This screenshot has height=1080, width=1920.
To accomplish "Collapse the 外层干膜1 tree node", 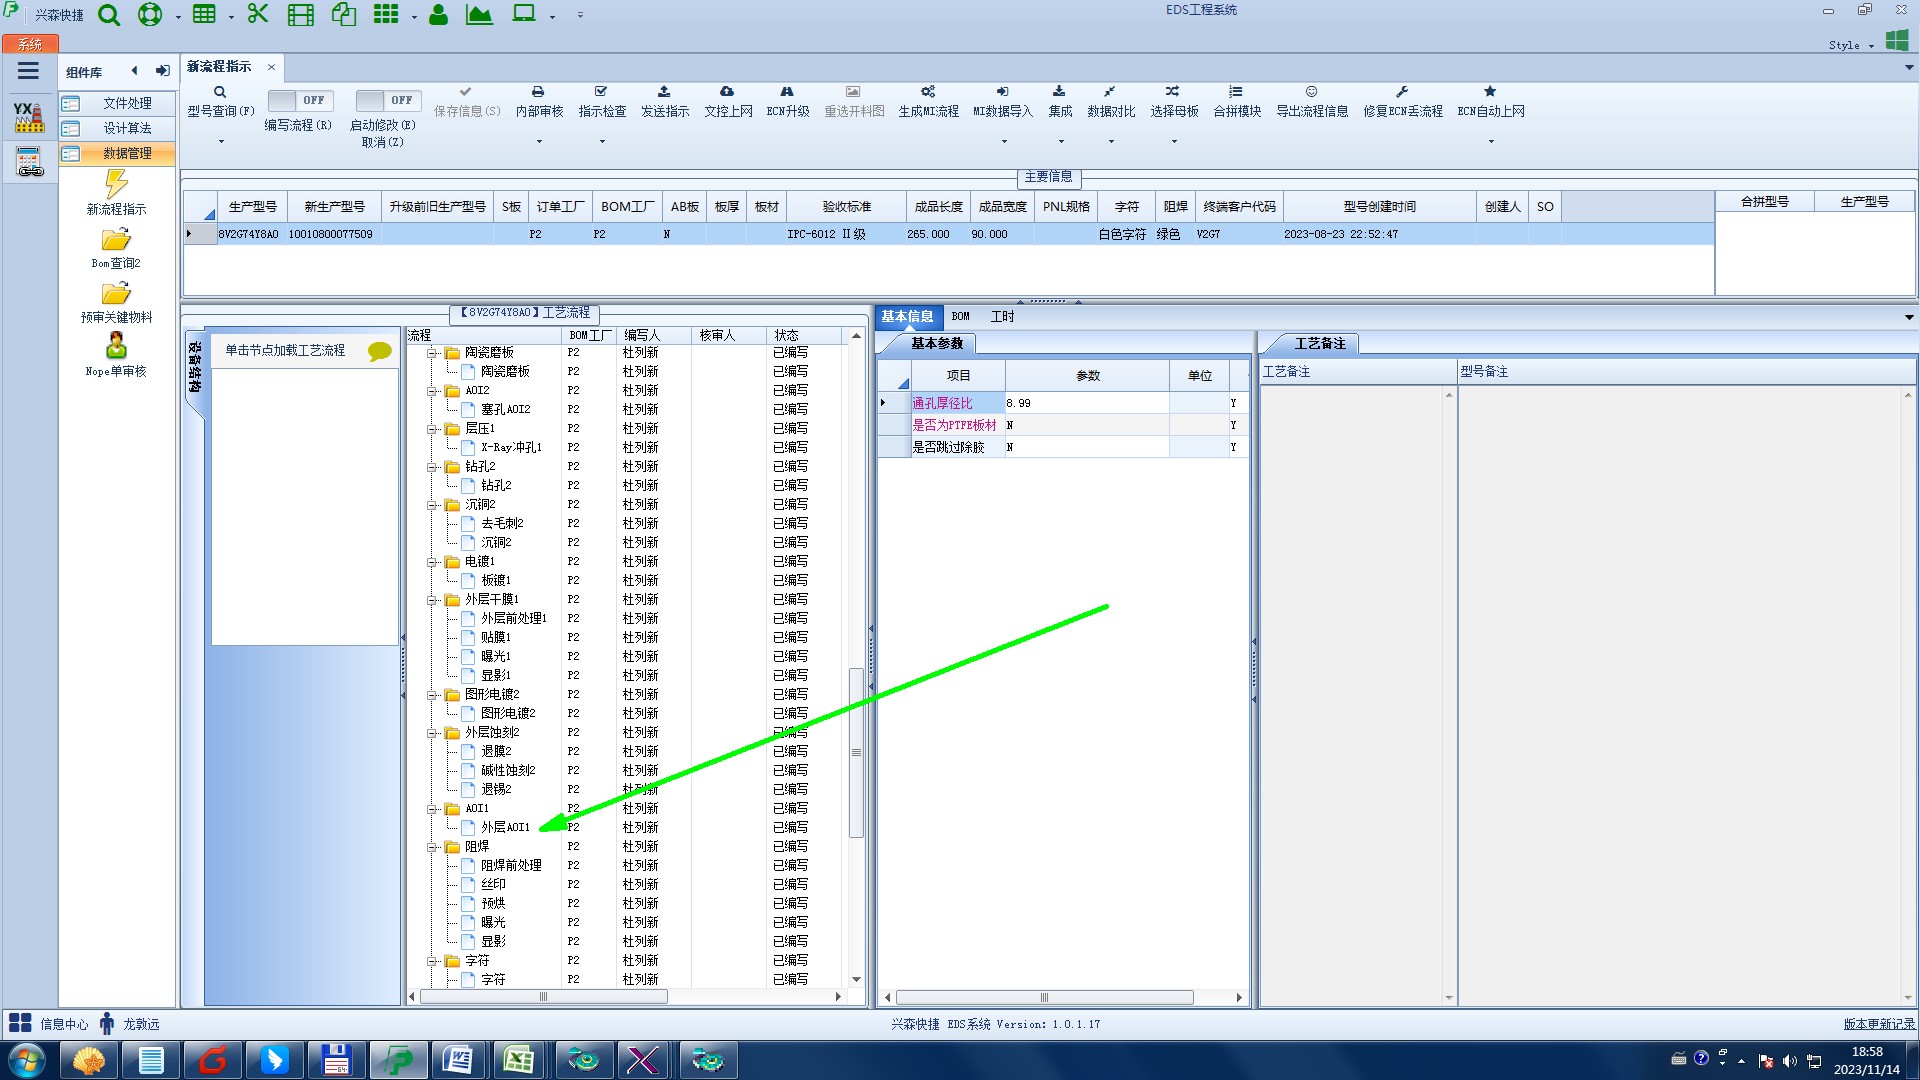I will [x=432, y=600].
